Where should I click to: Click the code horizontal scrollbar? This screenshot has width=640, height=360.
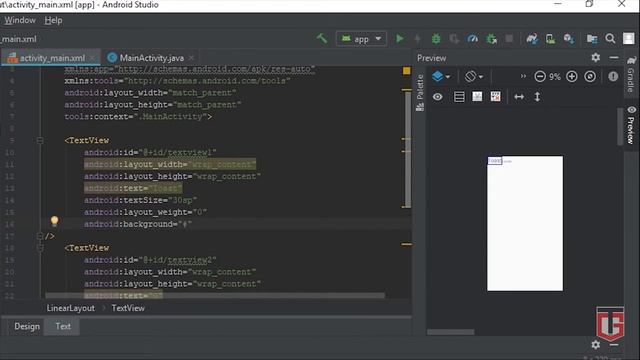coord(215,295)
